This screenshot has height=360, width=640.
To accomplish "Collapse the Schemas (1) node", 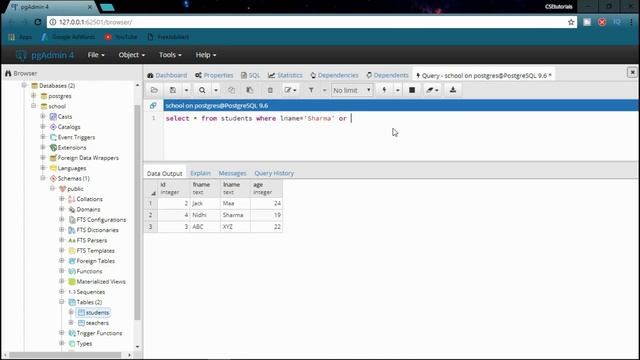I will tap(43, 178).
